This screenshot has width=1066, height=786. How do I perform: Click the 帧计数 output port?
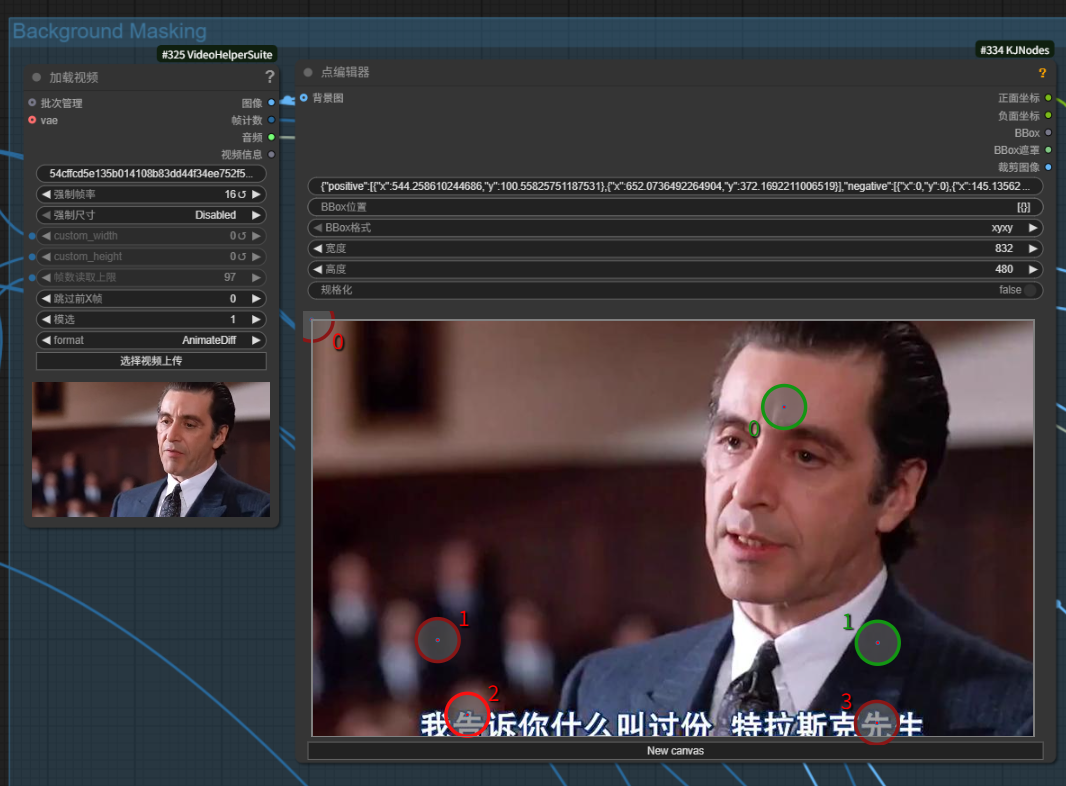pyautogui.click(x=271, y=120)
